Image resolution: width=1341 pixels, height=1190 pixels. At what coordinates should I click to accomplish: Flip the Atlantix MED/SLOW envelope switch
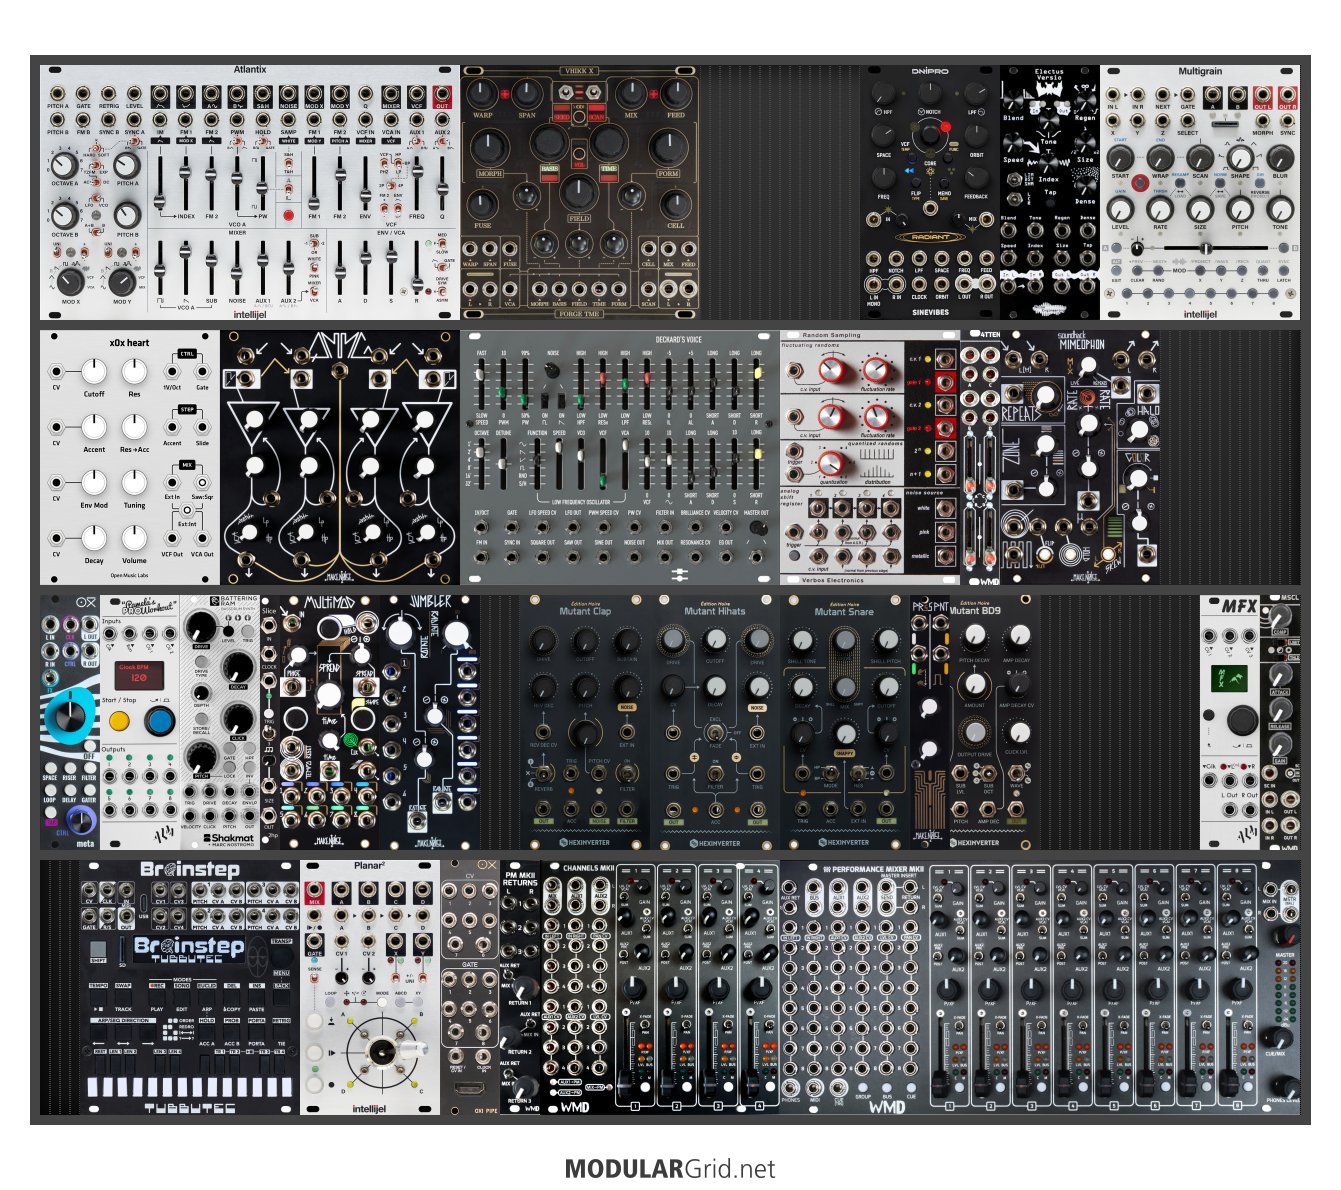[442, 244]
